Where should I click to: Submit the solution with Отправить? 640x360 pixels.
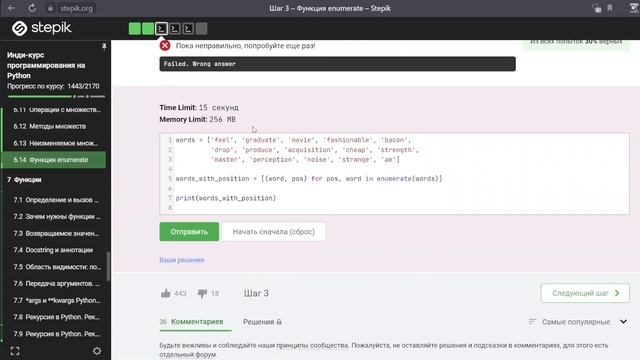click(x=189, y=231)
